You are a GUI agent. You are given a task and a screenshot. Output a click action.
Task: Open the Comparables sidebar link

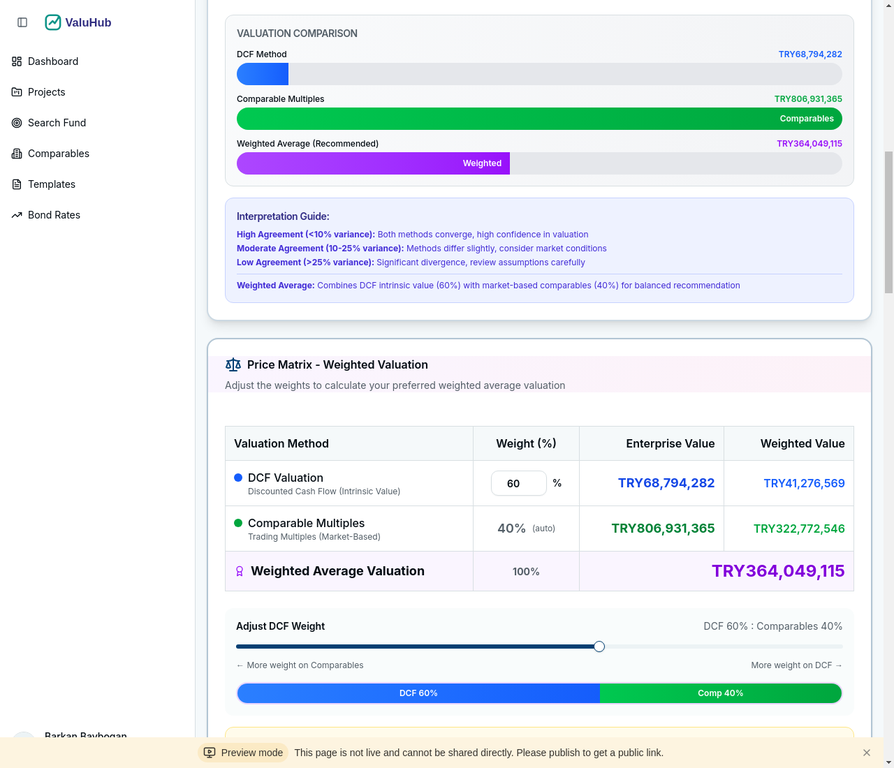(58, 154)
